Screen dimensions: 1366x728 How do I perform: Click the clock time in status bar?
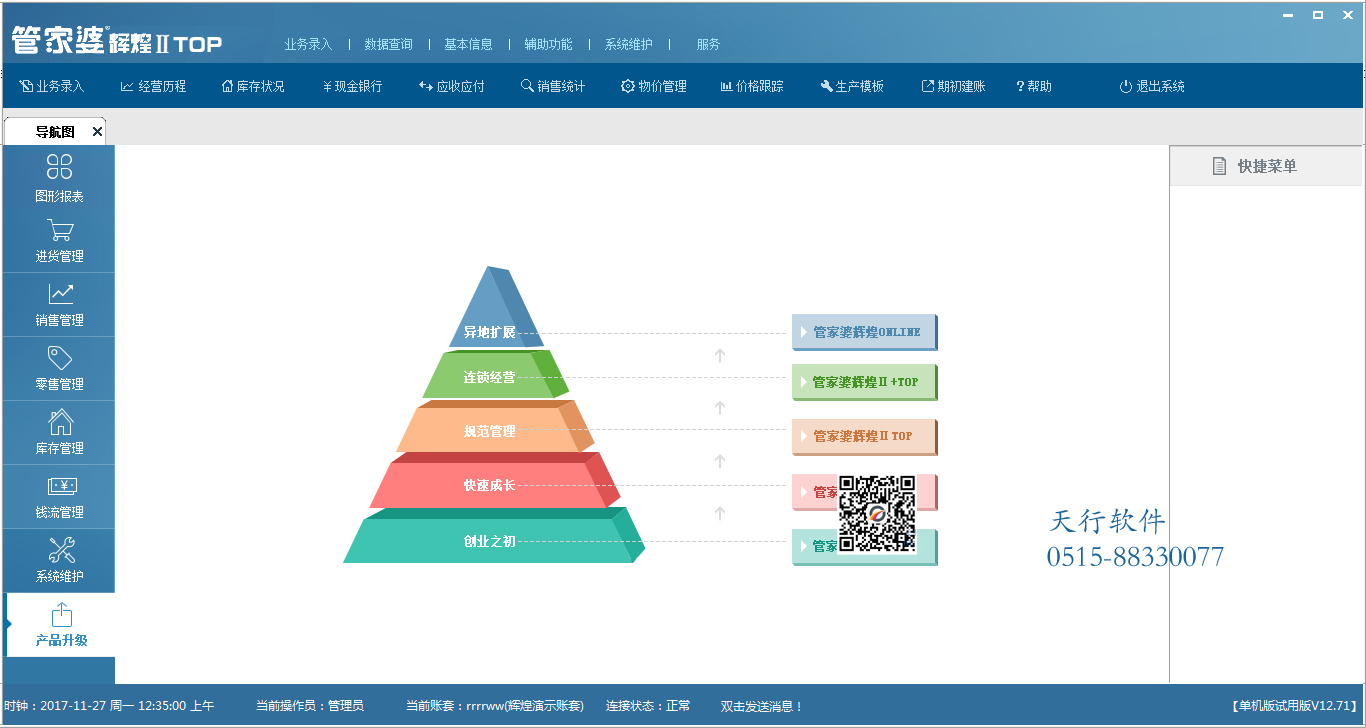[109, 706]
